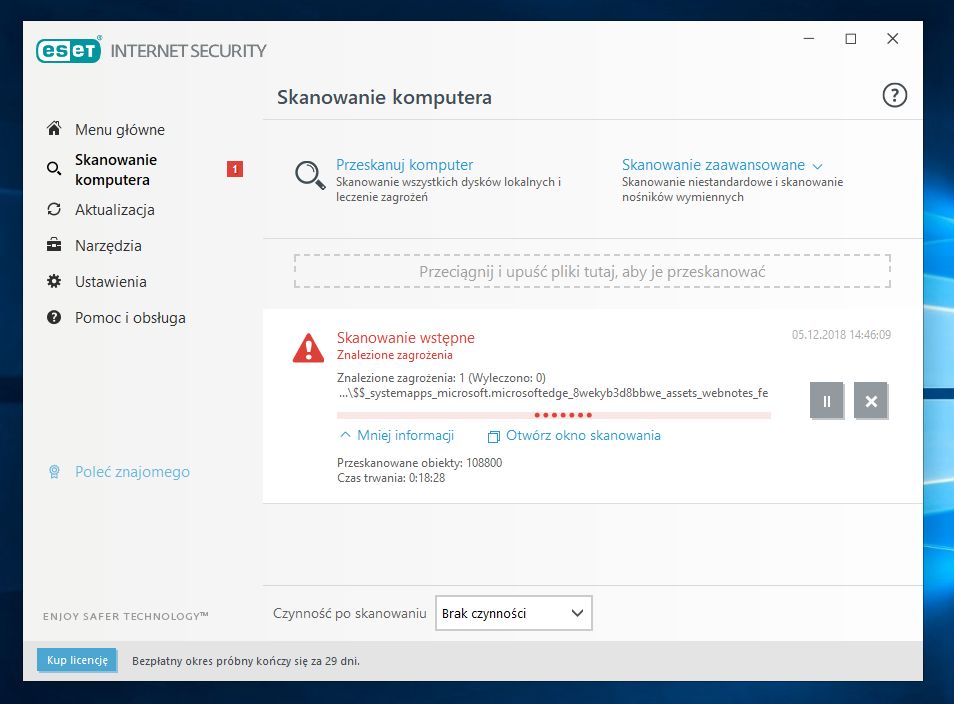Click the red notification badge showing 1

tap(235, 169)
